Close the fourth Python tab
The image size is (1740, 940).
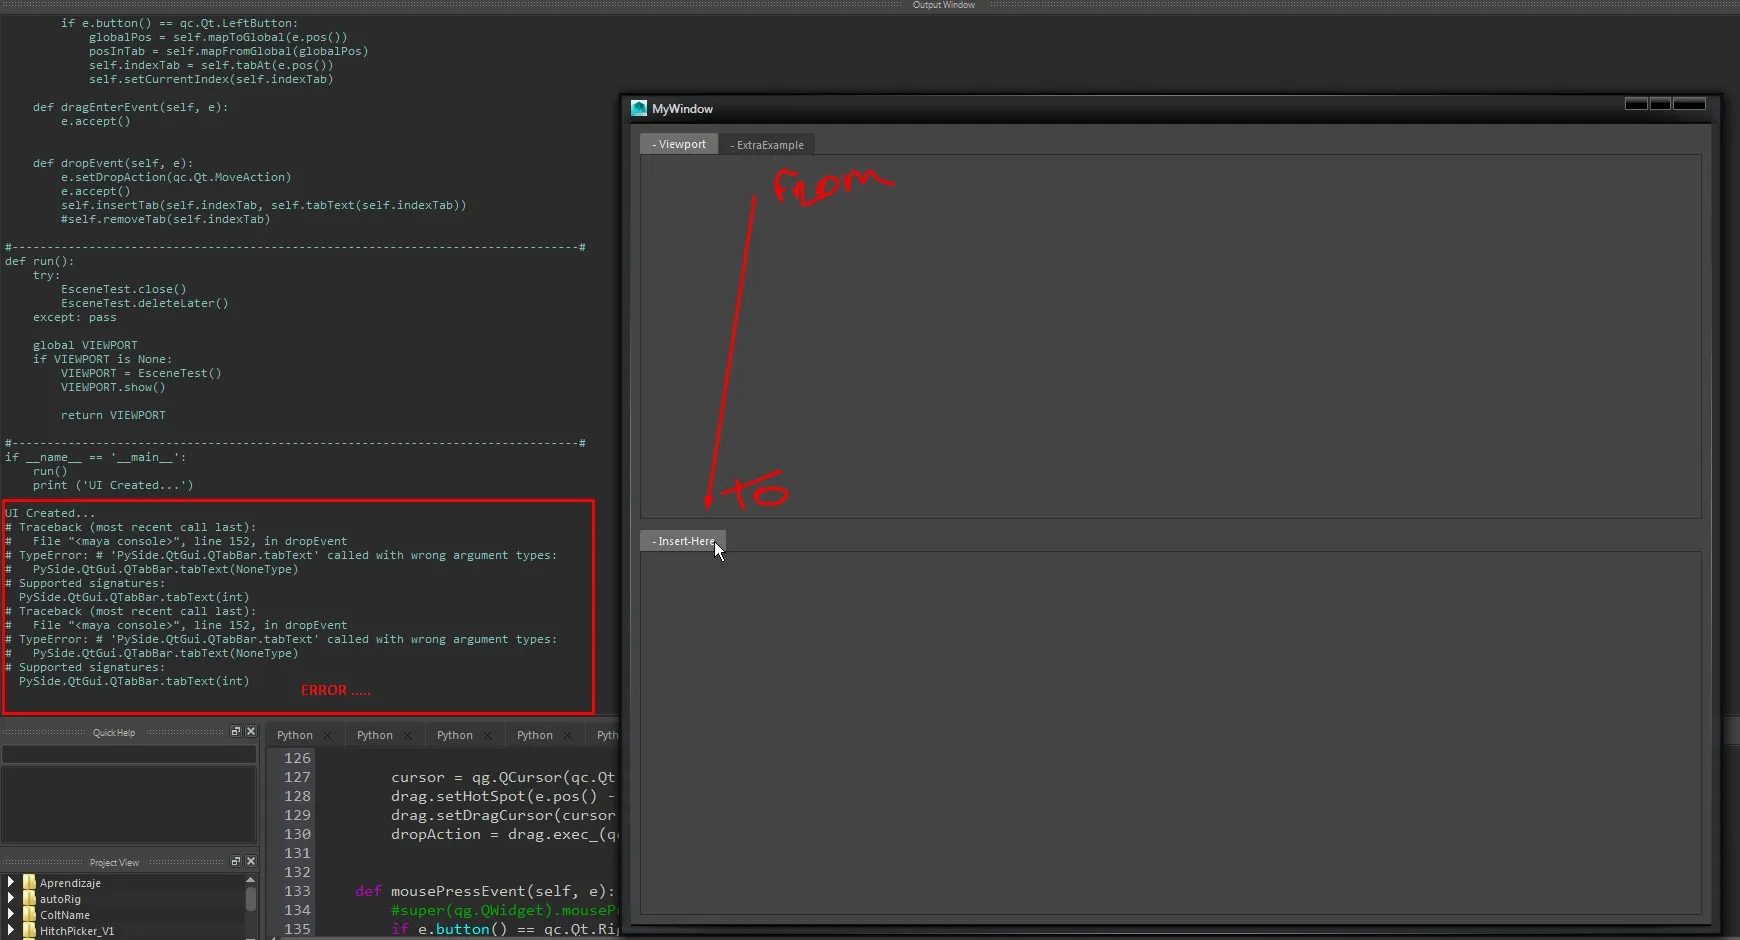[567, 735]
